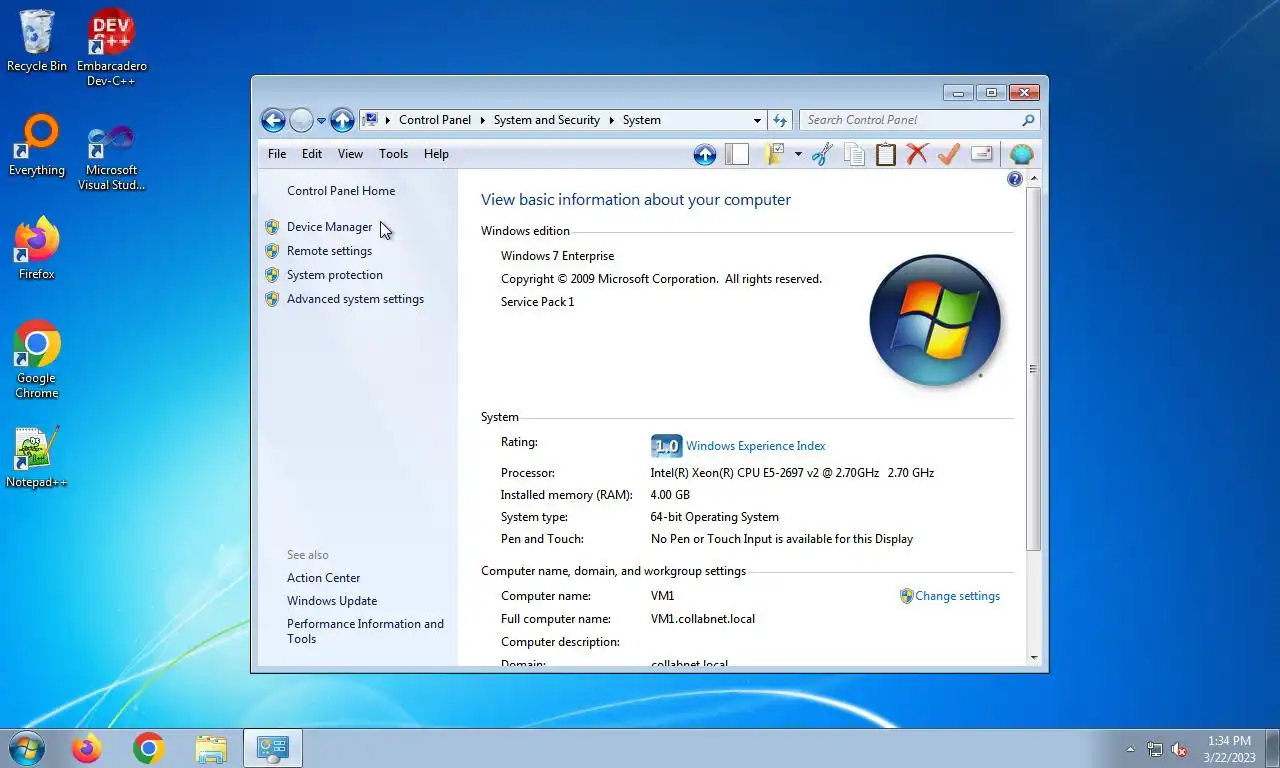Screen dimensions: 1280x768
Task: Open Device Manager from sidebar
Action: (x=329, y=227)
